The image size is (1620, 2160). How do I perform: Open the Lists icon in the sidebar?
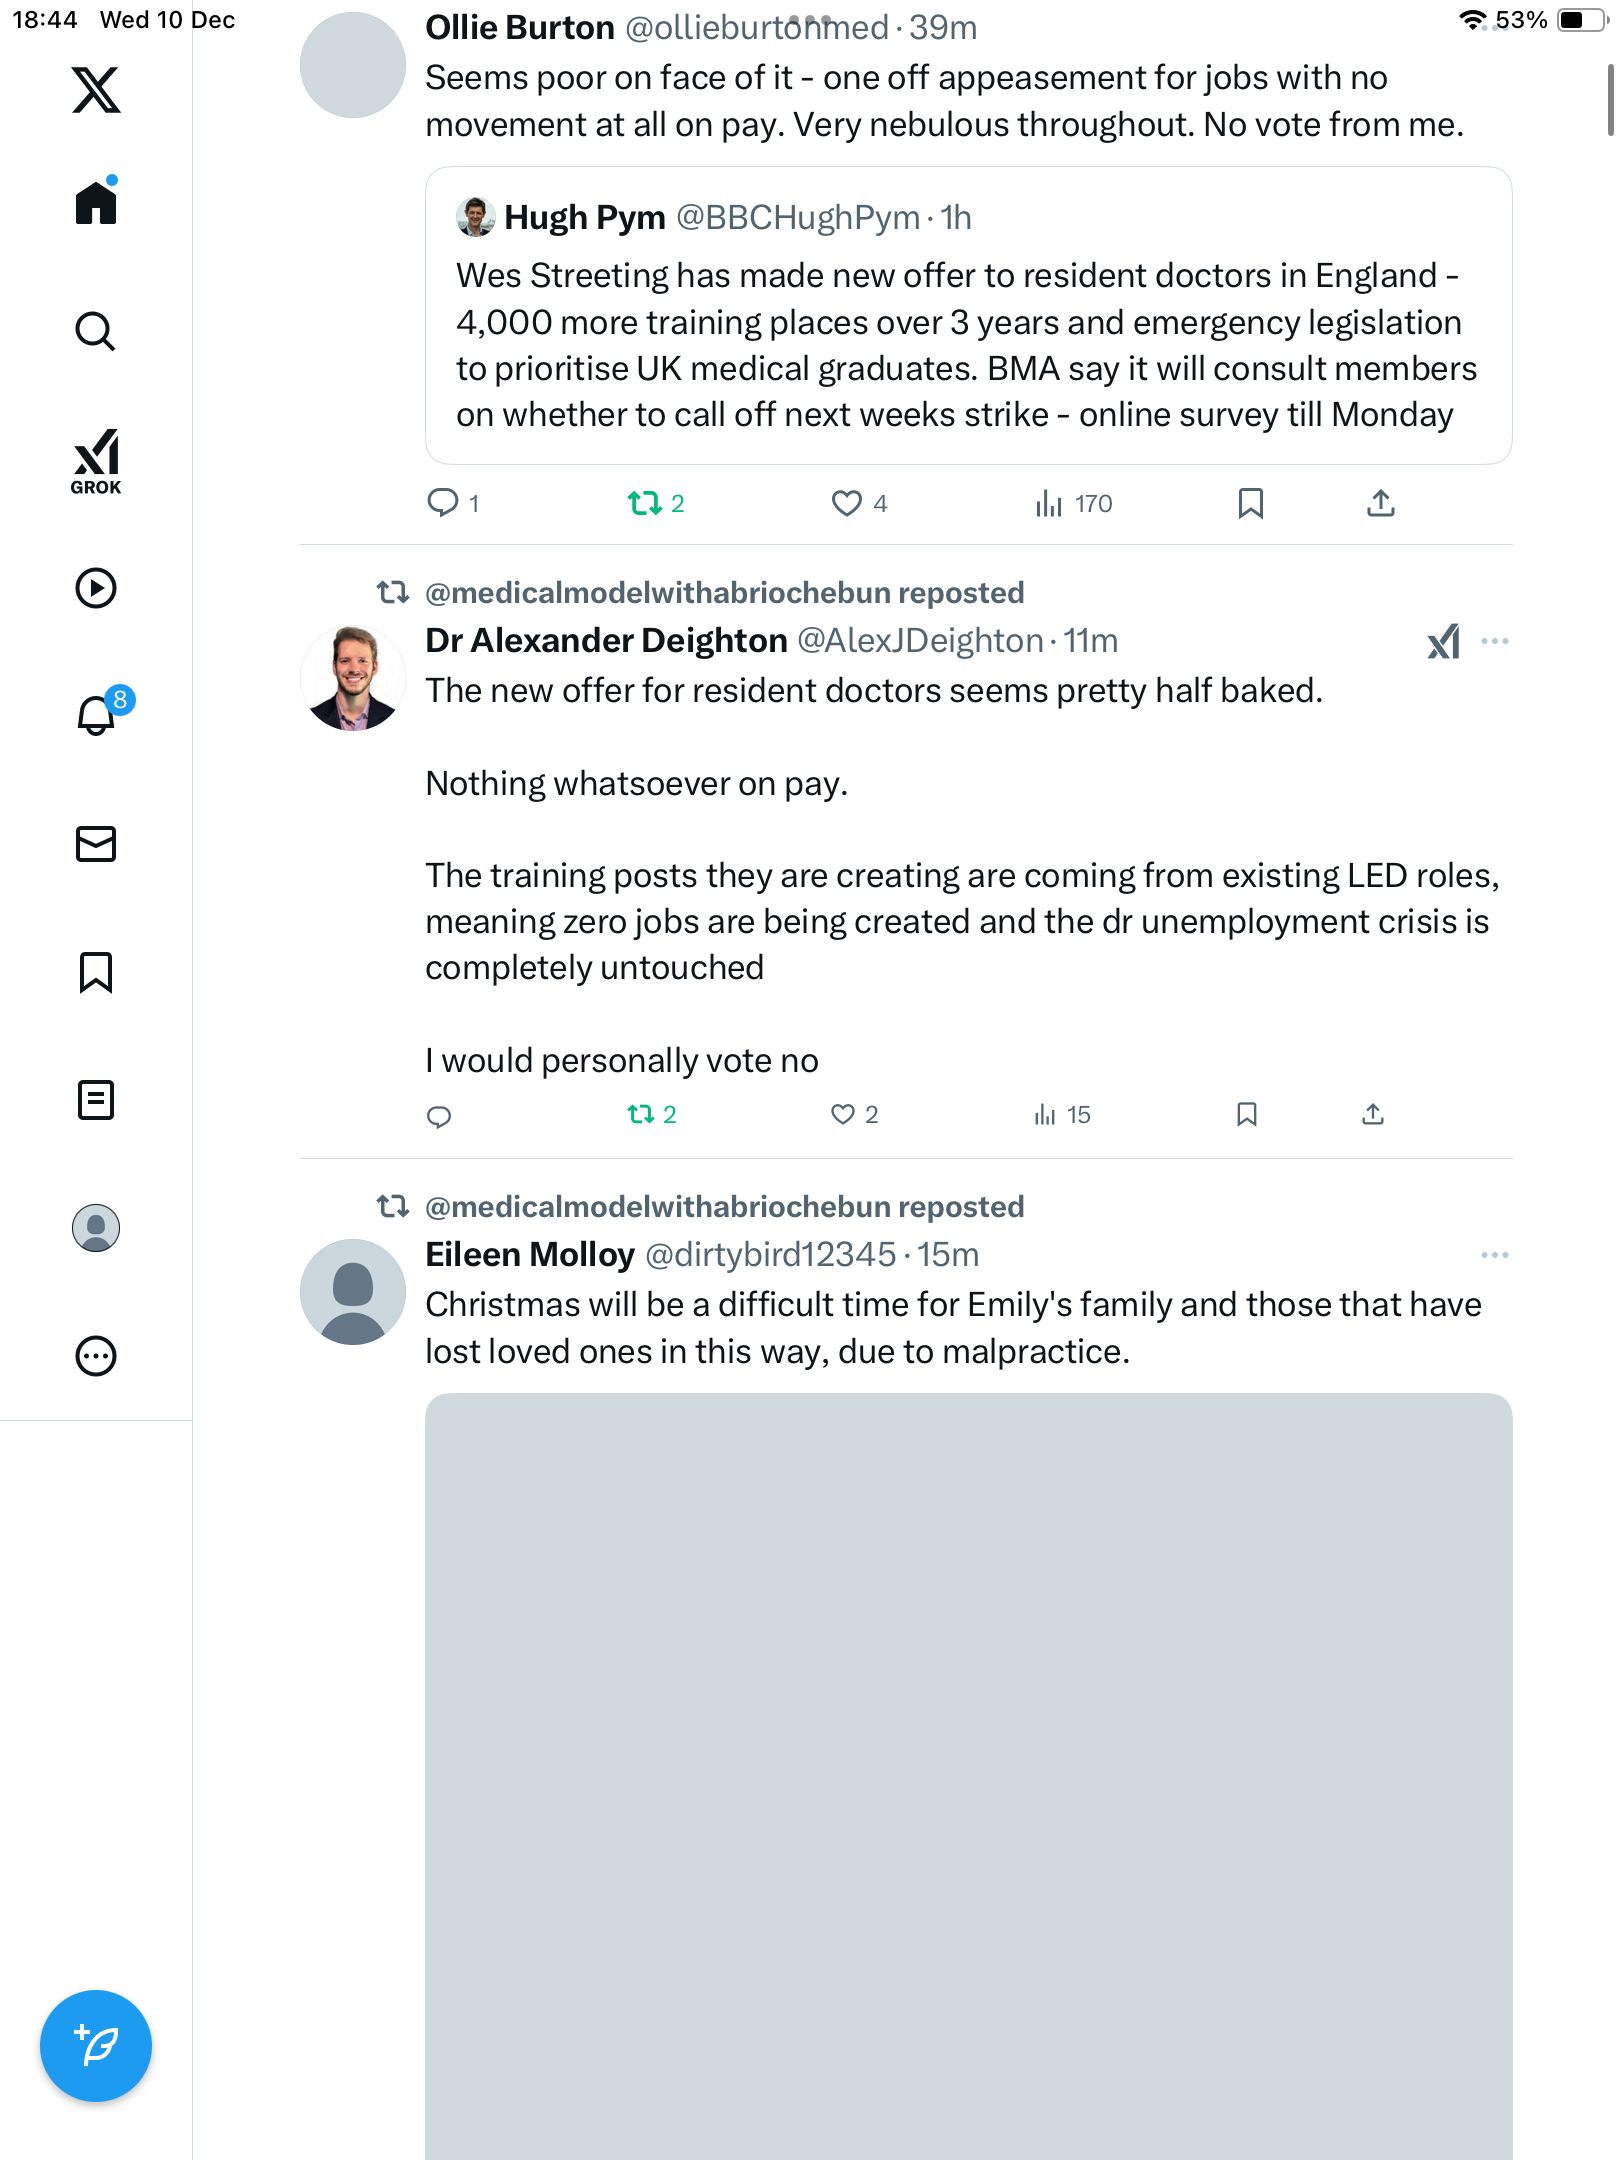(x=96, y=1100)
